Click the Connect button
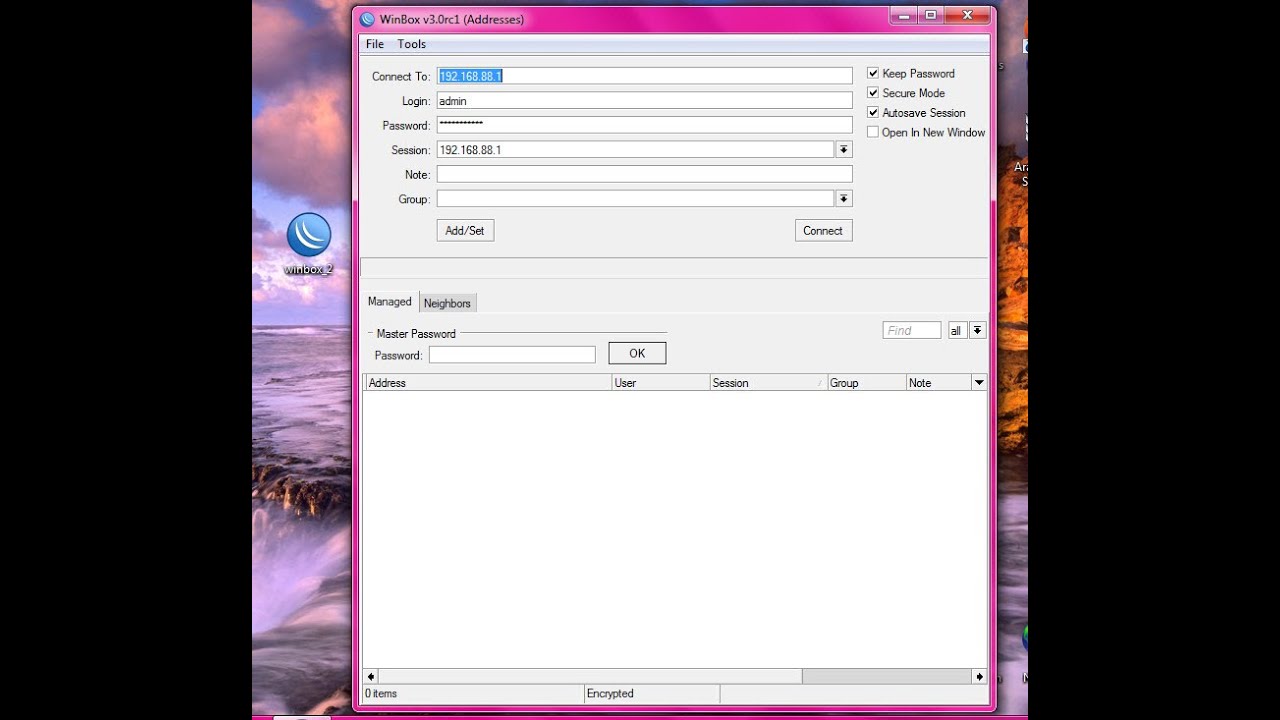 coord(823,230)
